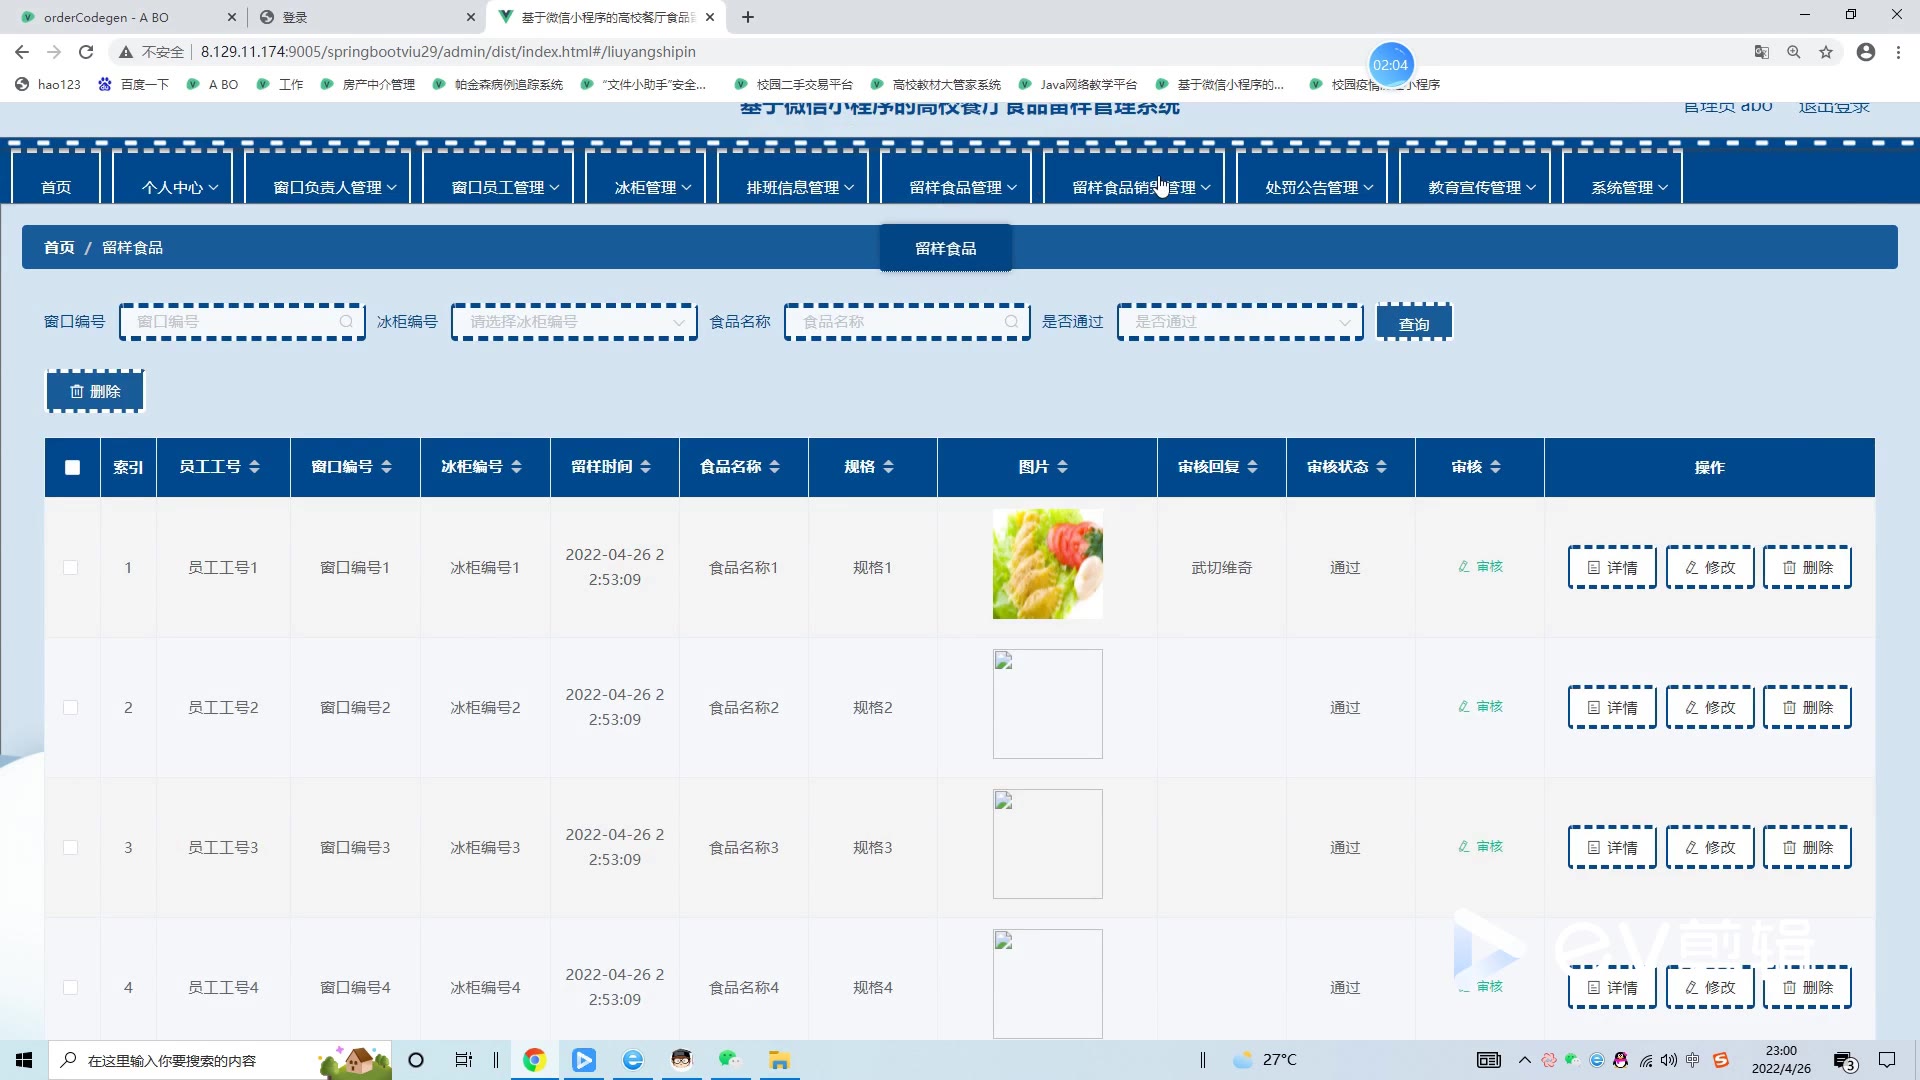
Task: Click 修改 for row 2
Action: (1710, 707)
